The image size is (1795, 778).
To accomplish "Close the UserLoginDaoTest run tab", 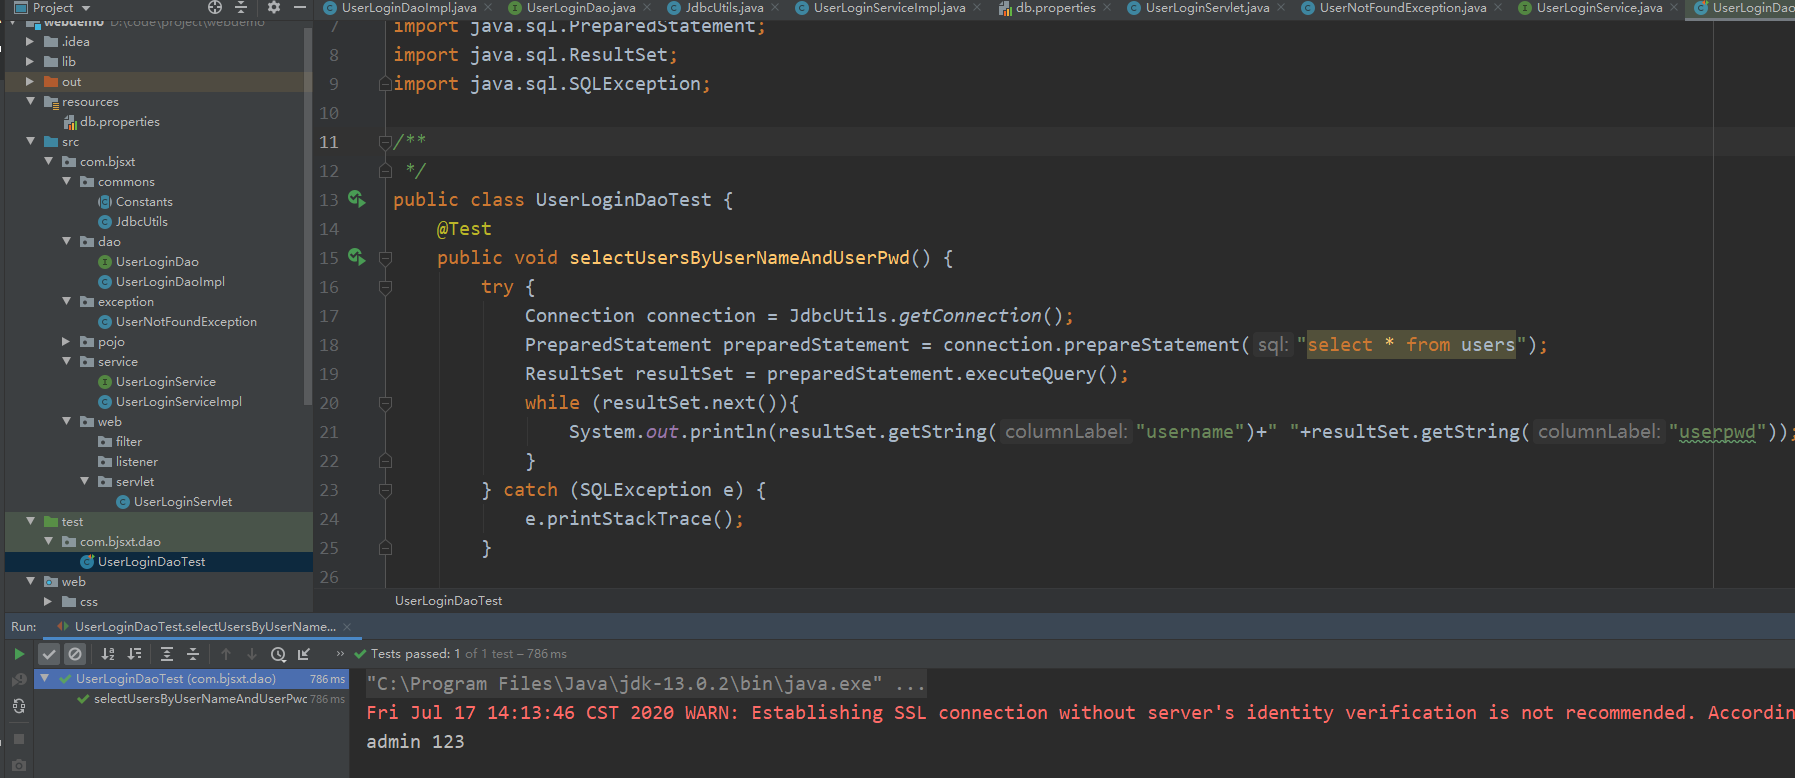I will coord(347,627).
